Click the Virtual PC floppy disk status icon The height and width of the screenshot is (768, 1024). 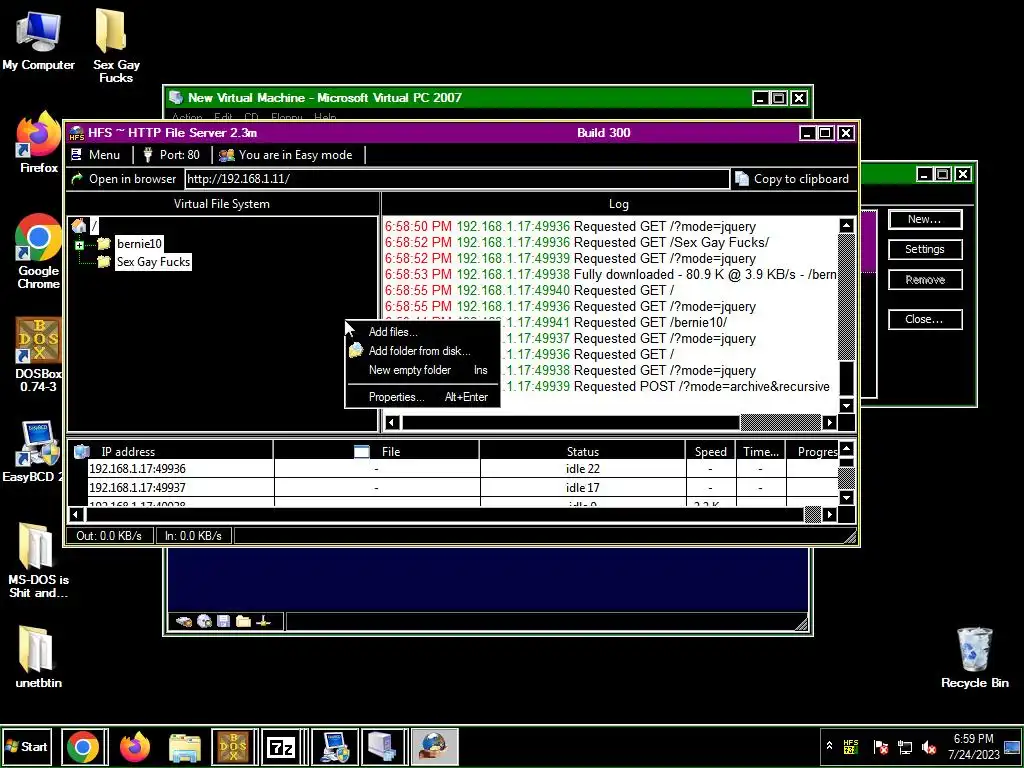tap(224, 621)
